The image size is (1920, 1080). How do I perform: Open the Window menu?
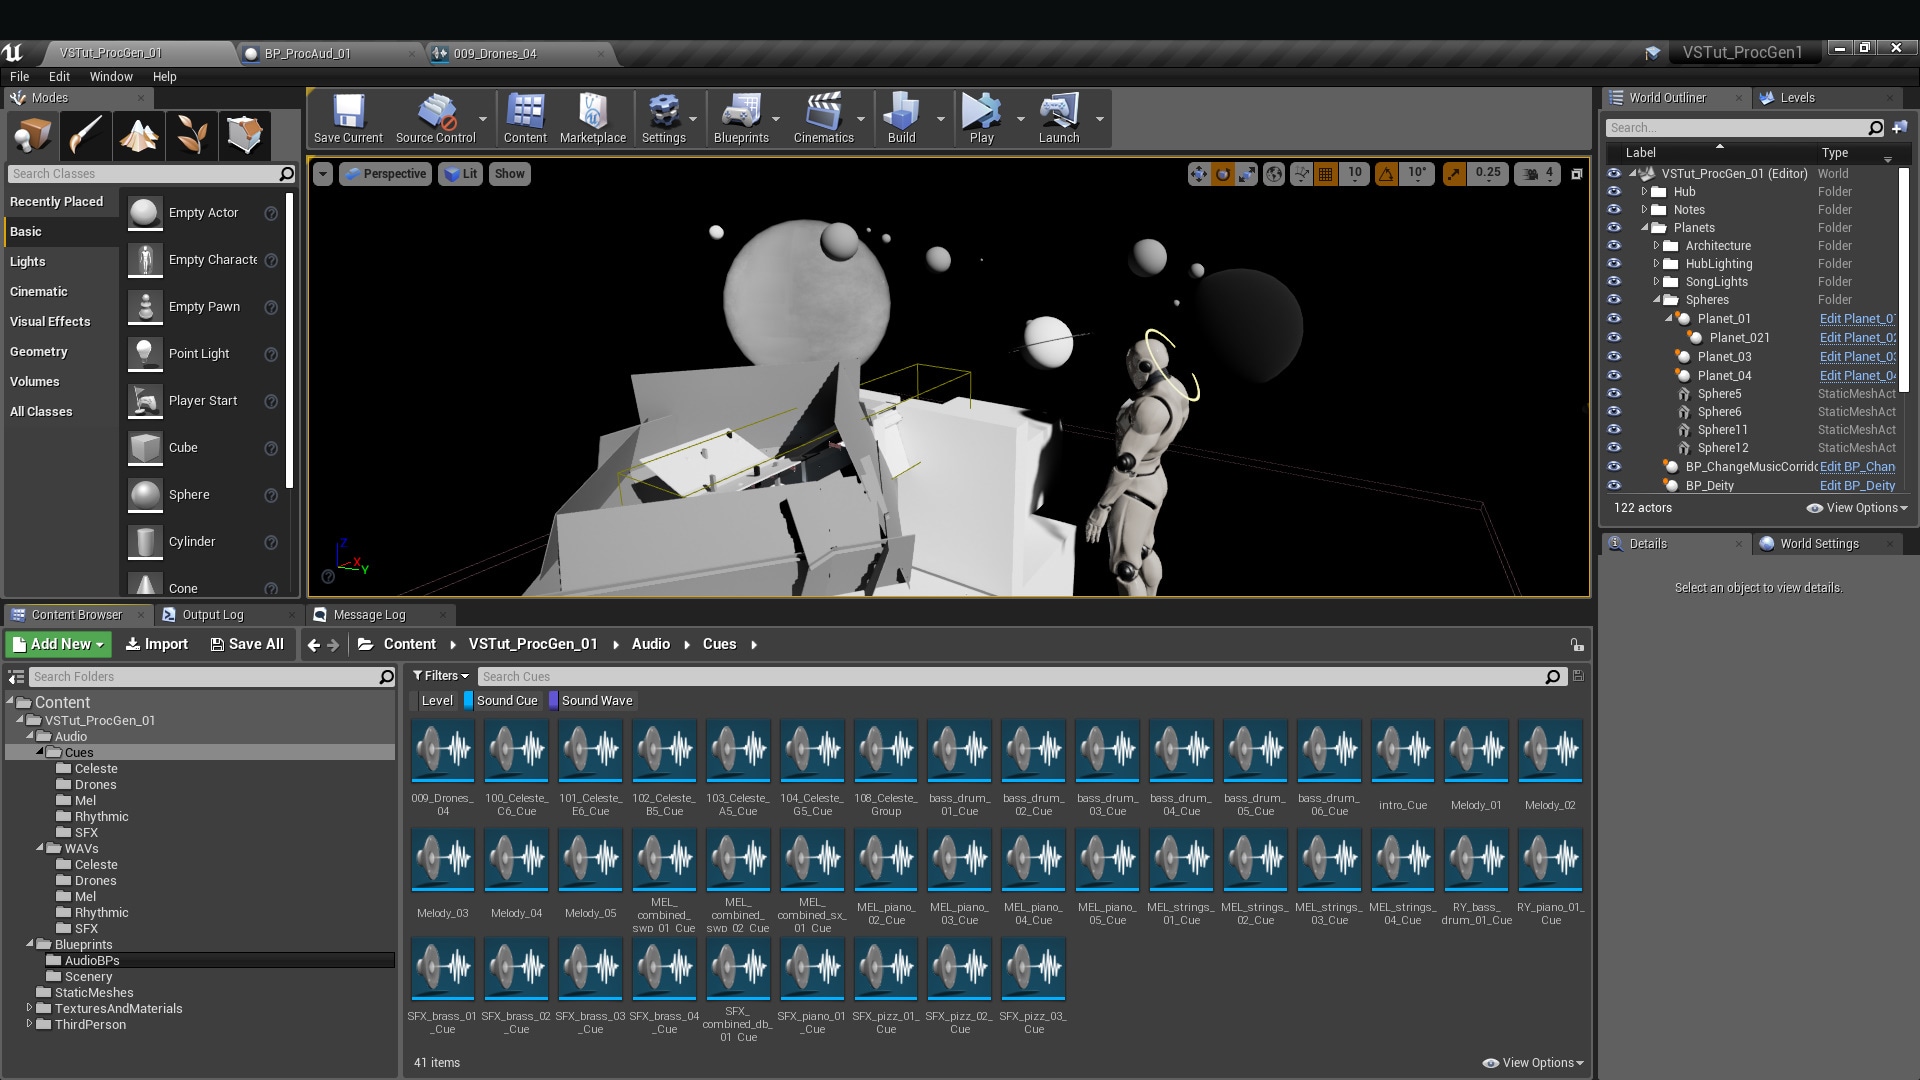[110, 76]
